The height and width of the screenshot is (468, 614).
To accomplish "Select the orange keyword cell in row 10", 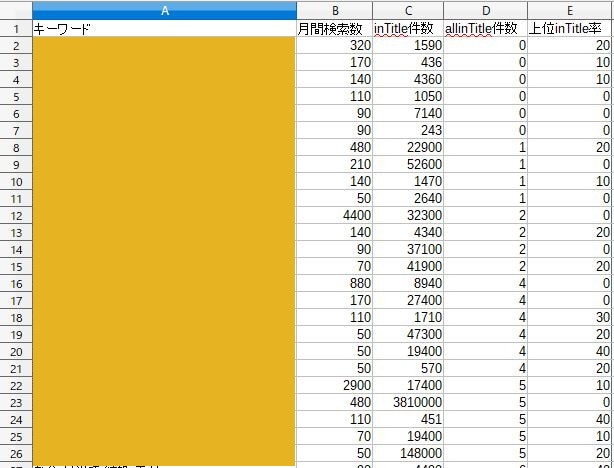I will click(164, 181).
